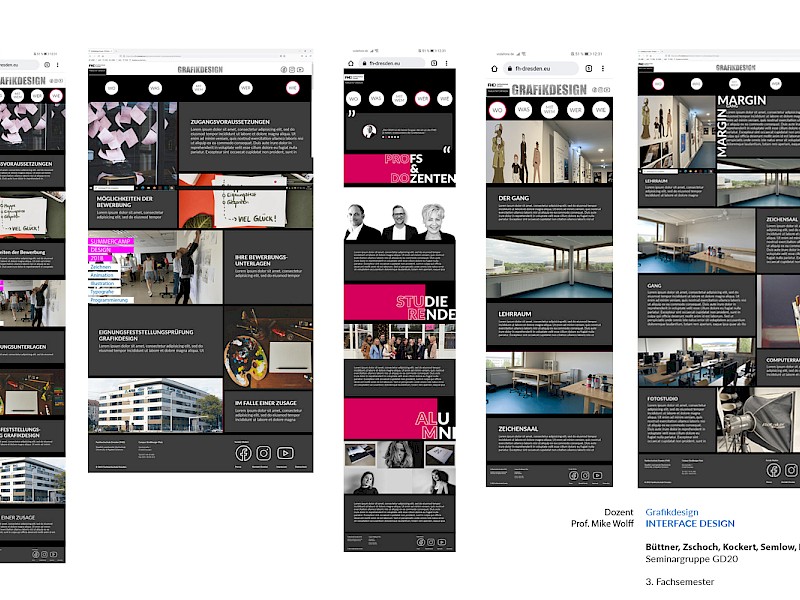This screenshot has height=600, width=800.
Task: Click WAS circle in Profs & Dozenten mobile mockup
Action: coord(376,98)
